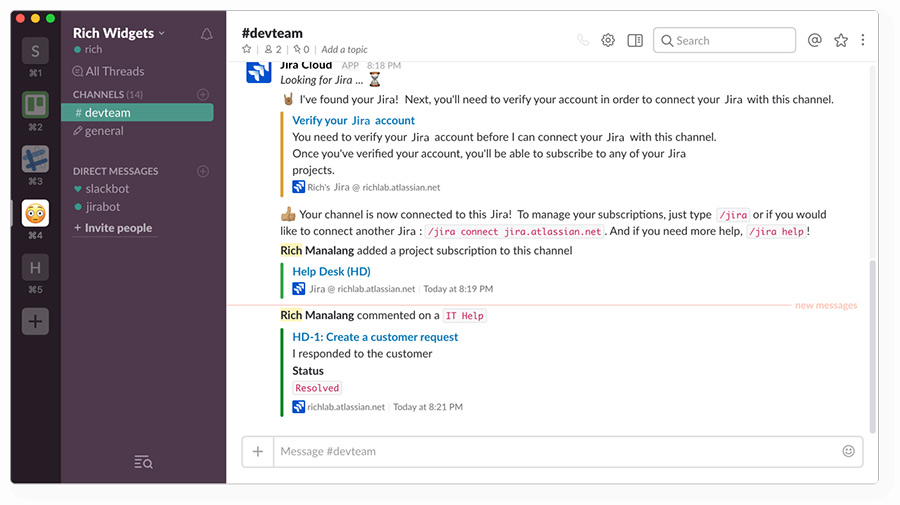Image resolution: width=900 pixels, height=505 pixels.
Task: Open notification bell preferences
Action: pos(207,34)
